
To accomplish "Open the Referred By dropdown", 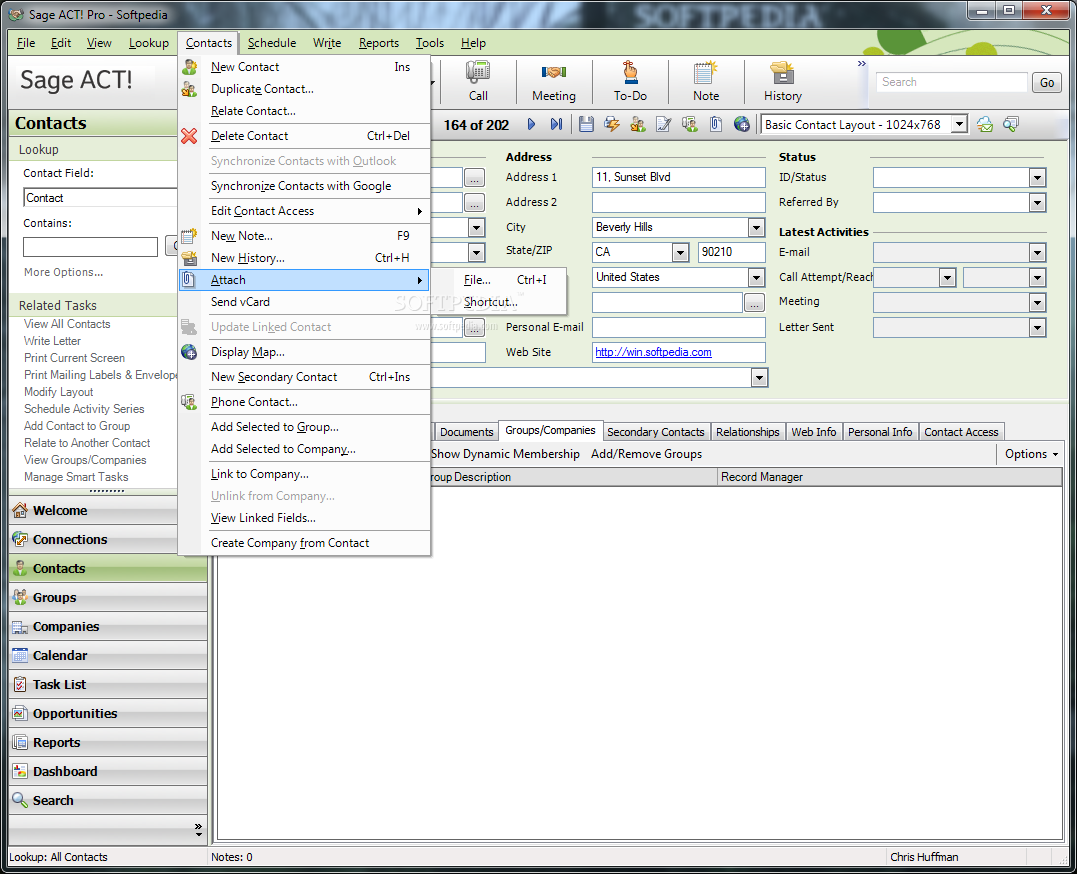I will 1037,203.
